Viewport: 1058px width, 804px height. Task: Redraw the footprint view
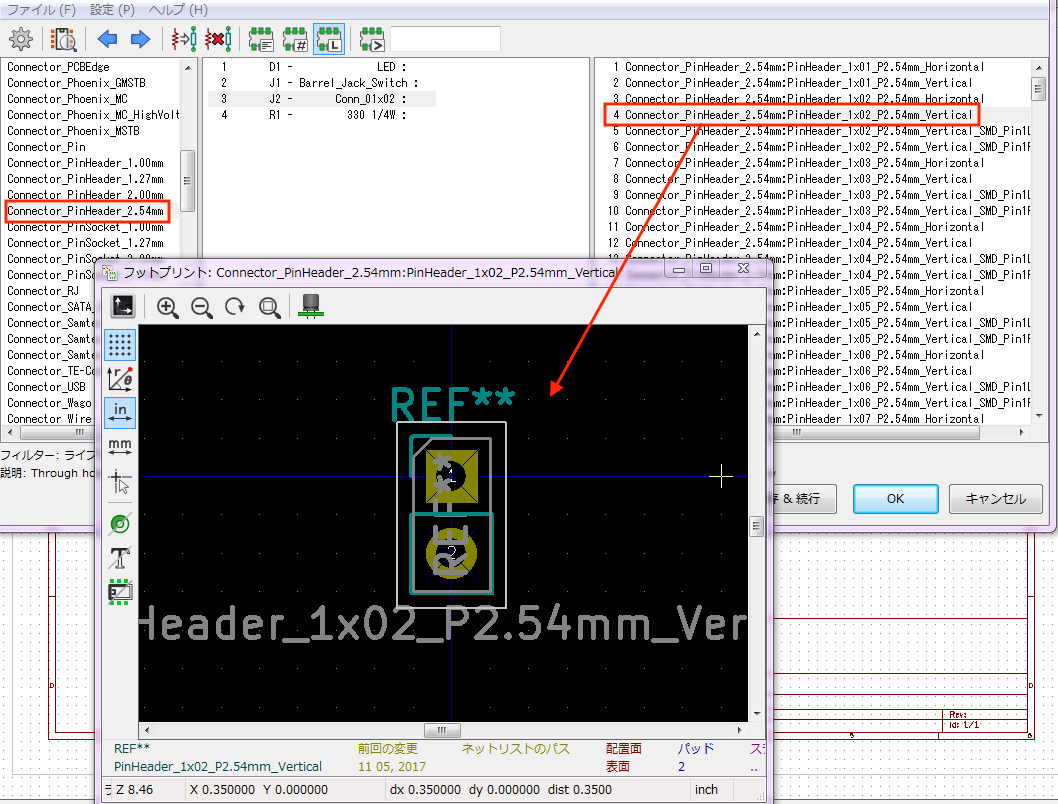tap(235, 308)
